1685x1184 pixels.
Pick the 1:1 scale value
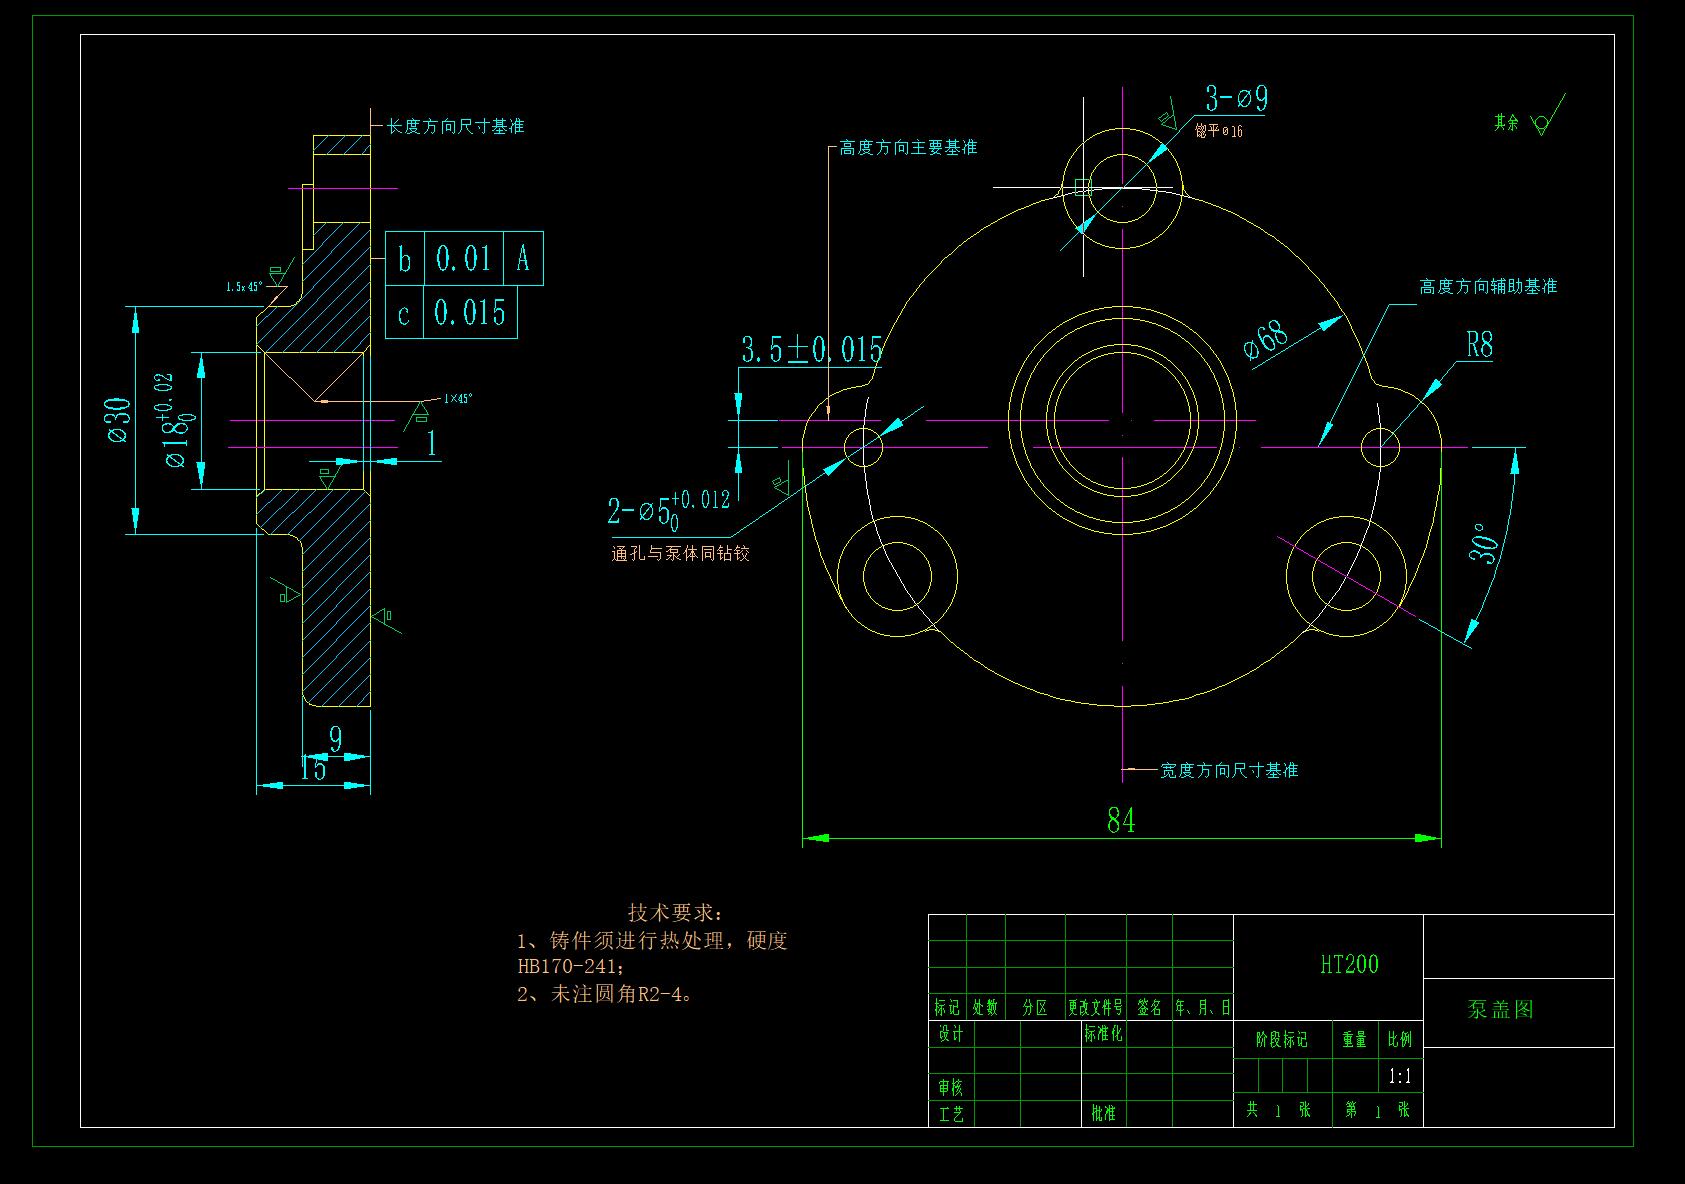1400,1077
